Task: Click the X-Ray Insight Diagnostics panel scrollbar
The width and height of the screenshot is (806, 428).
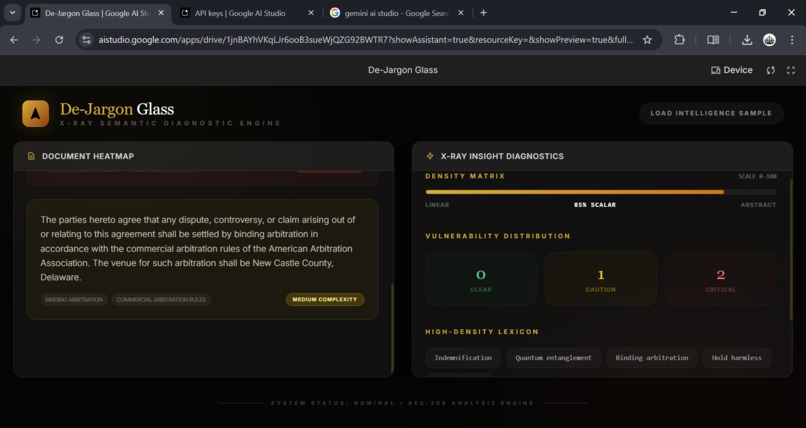Action: pyautogui.click(x=791, y=249)
